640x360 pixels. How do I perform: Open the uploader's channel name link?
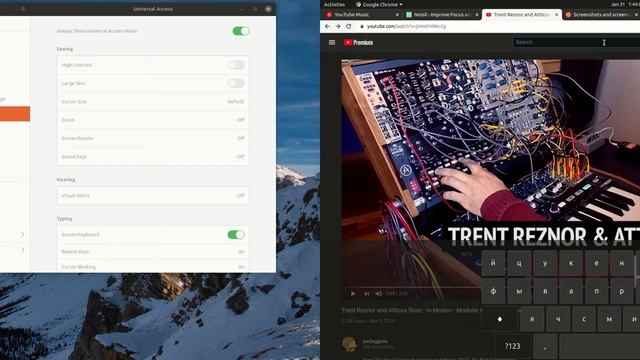click(375, 341)
